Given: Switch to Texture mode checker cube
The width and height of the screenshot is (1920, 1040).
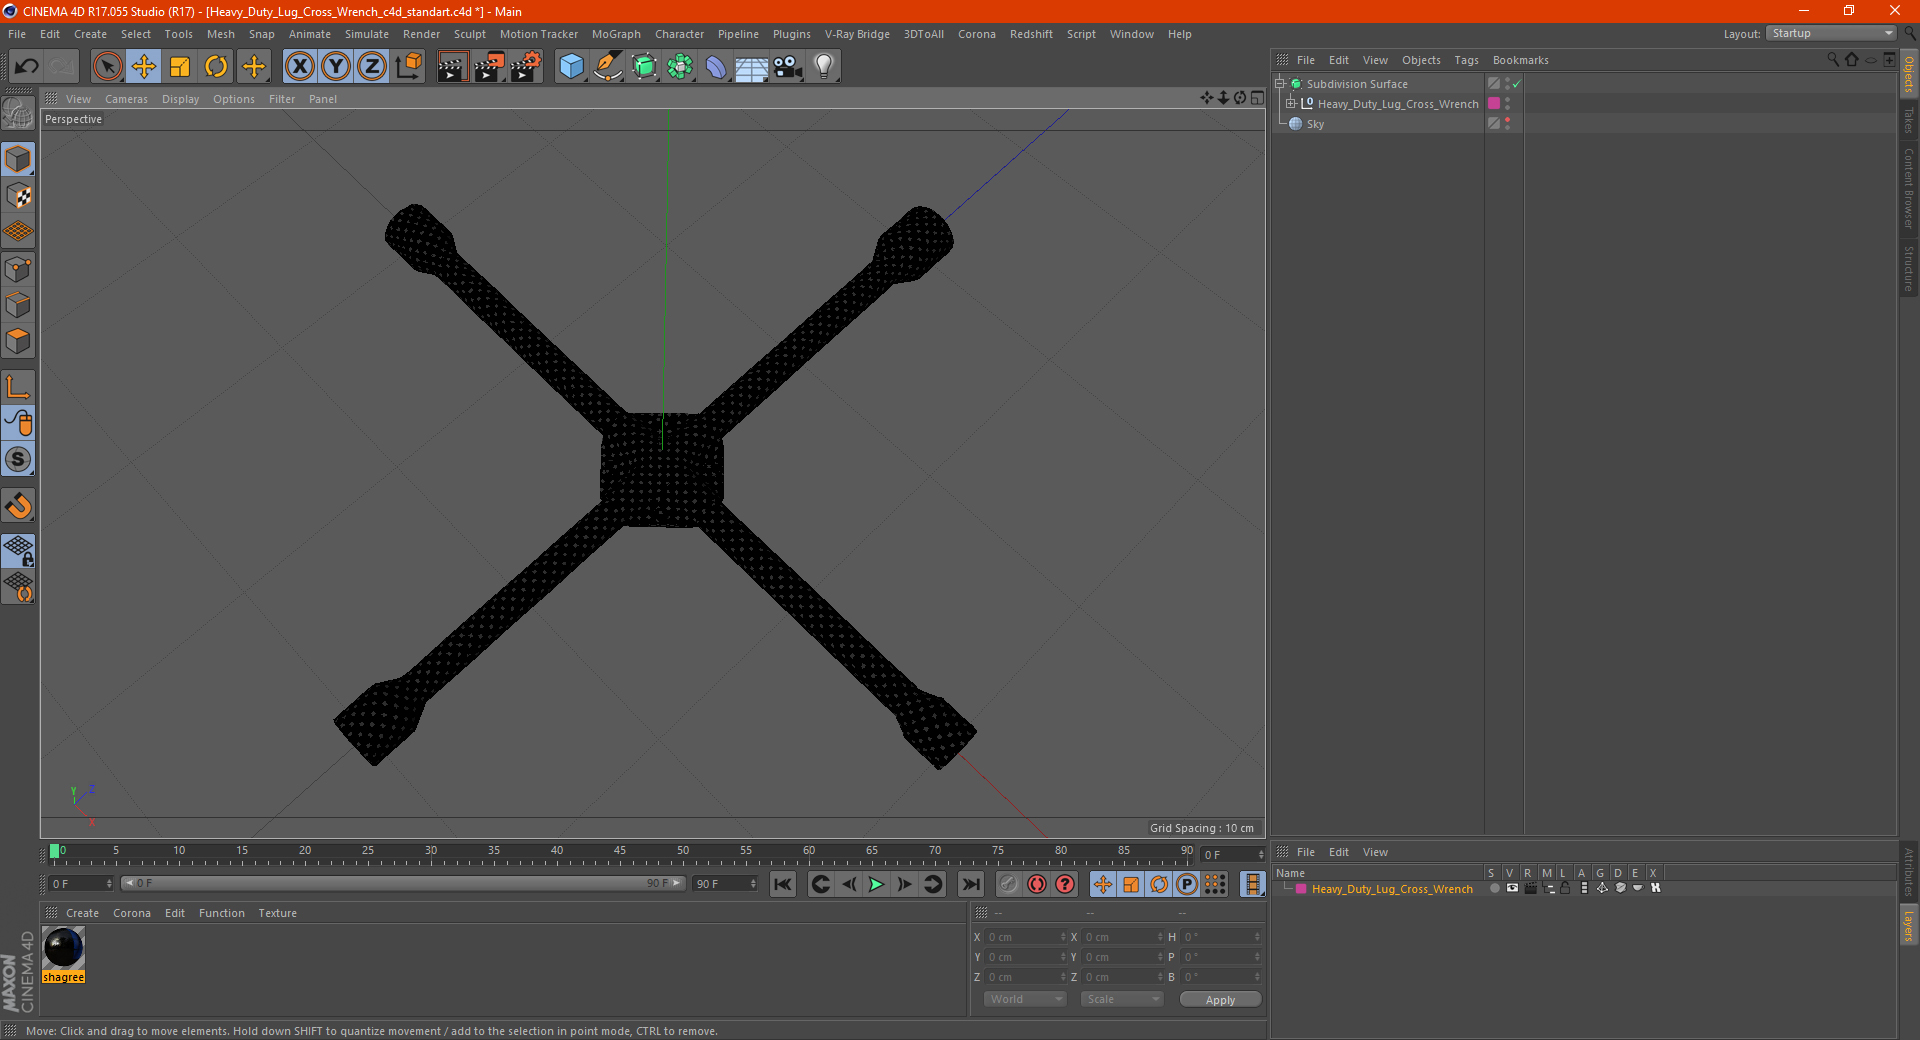Looking at the screenshot, I should click(19, 196).
